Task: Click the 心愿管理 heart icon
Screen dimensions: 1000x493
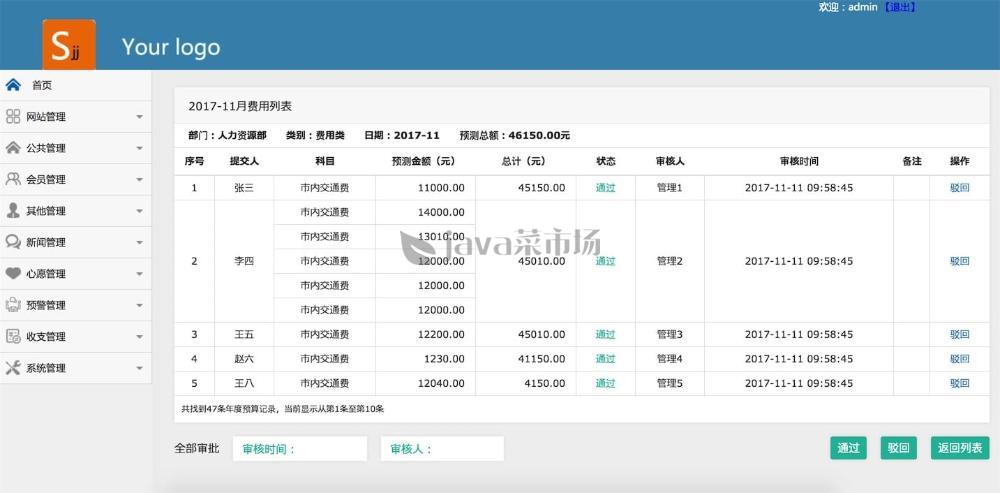Action: [x=13, y=273]
